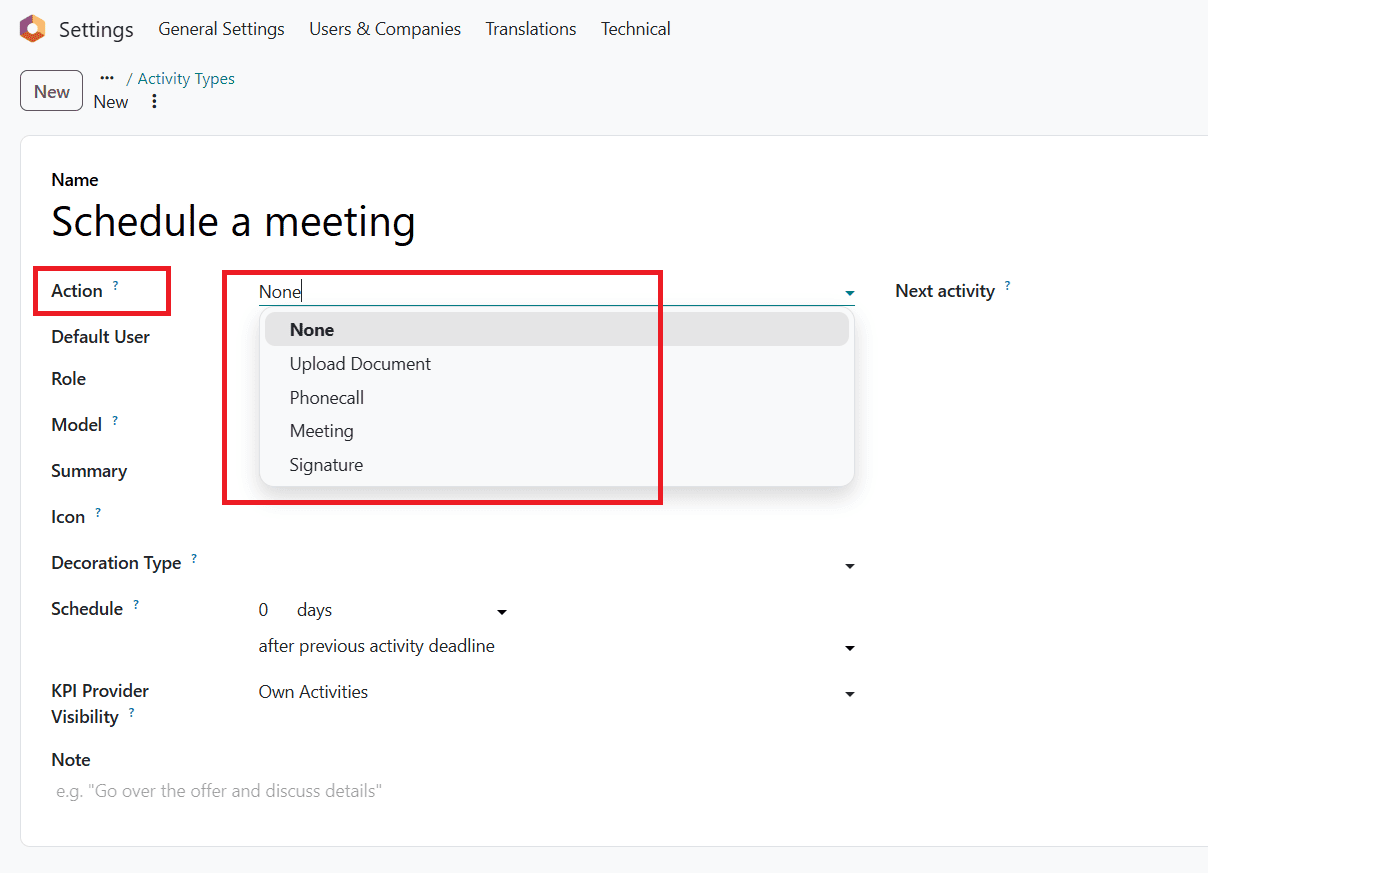
Task: Choose Meeting action option
Action: (557, 431)
